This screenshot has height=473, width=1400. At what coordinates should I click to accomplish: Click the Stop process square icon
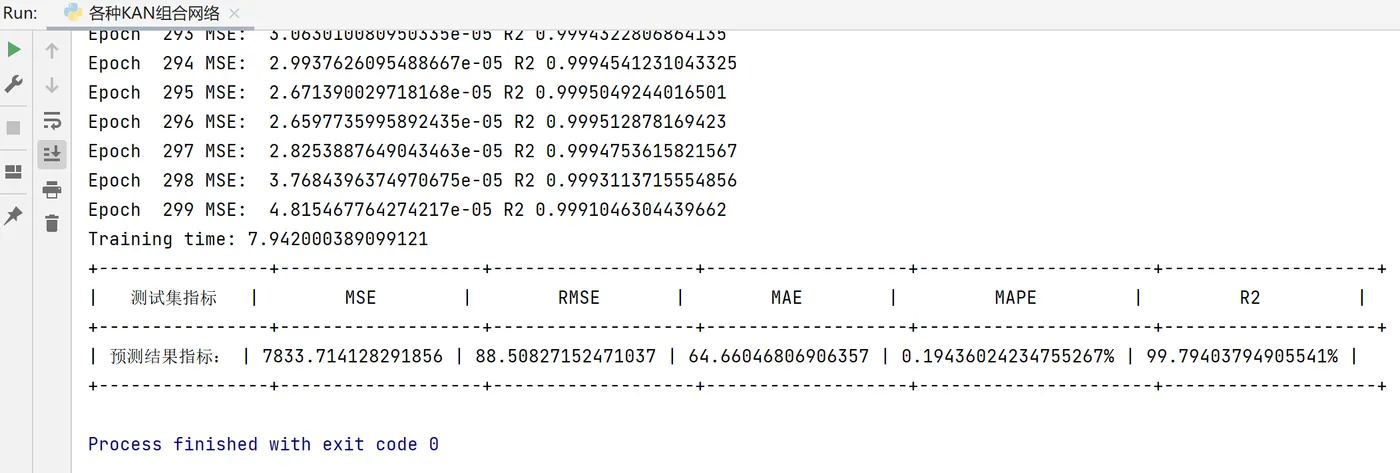[x=14, y=128]
